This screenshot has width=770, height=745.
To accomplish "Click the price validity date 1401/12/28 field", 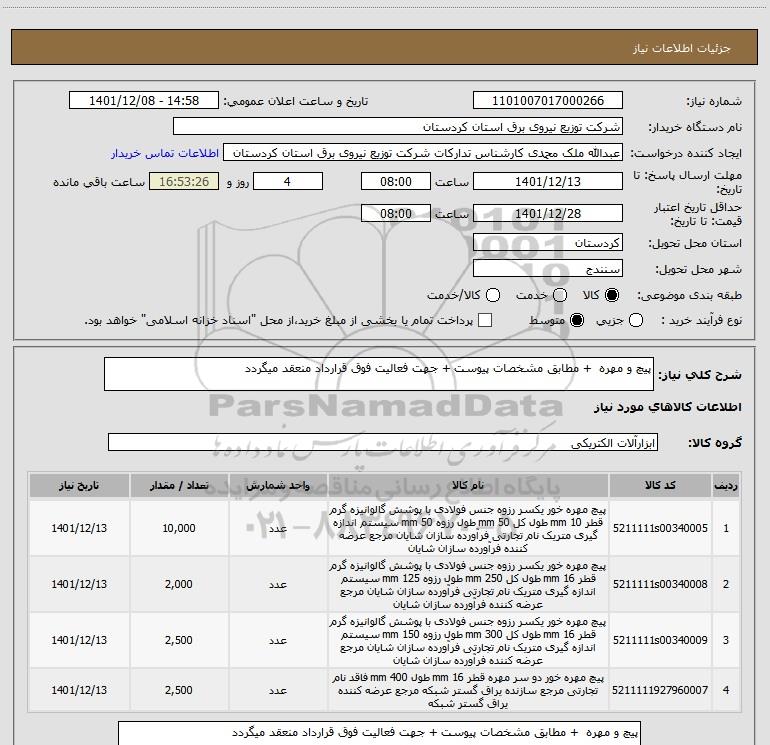I will pyautogui.click(x=548, y=214).
